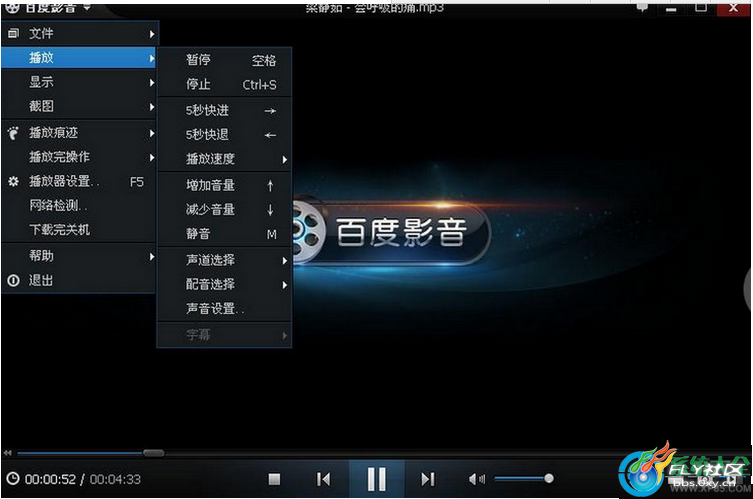Minimize the player window

point(671,9)
